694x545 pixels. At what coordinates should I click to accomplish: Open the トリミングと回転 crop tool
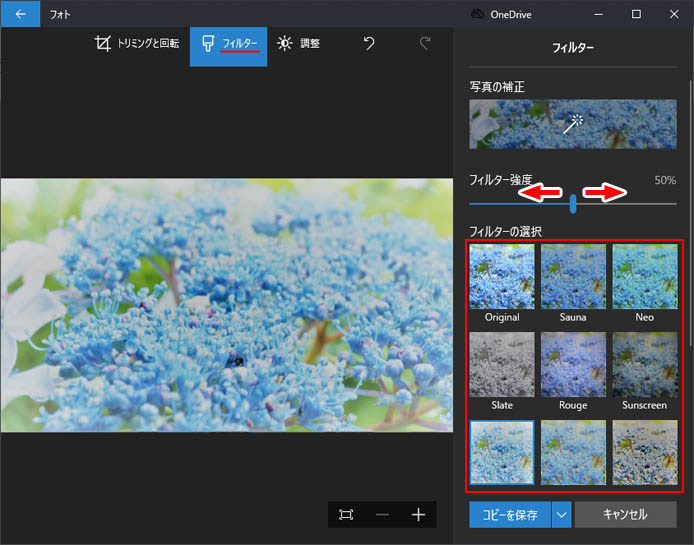point(137,43)
